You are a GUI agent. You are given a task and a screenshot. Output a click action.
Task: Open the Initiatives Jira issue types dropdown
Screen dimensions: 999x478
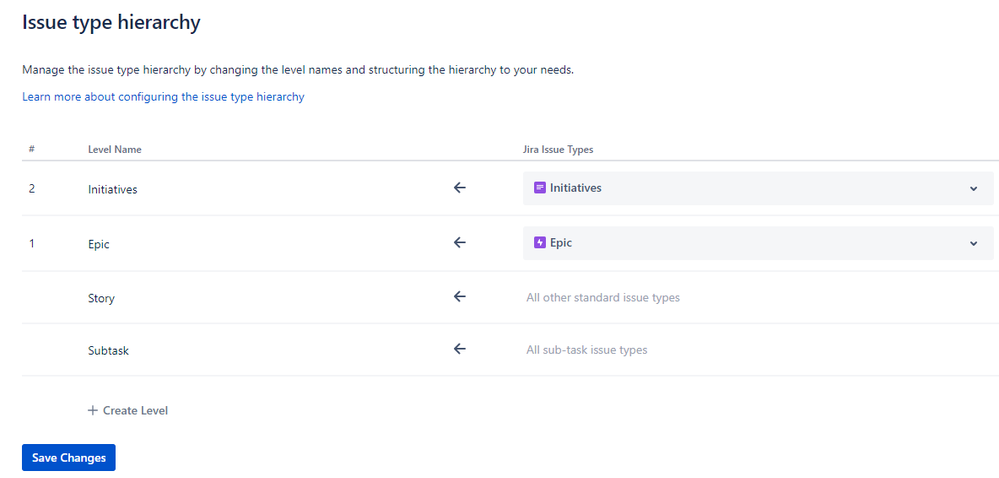[758, 189]
